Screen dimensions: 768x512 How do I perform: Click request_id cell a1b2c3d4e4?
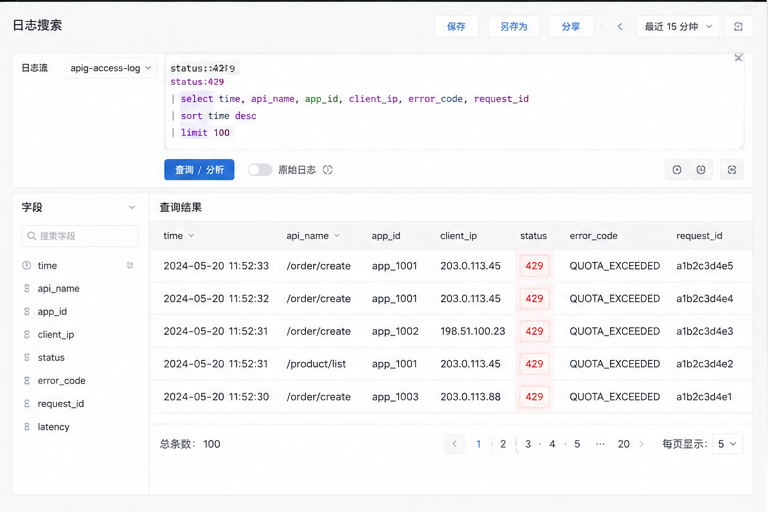pos(705,298)
